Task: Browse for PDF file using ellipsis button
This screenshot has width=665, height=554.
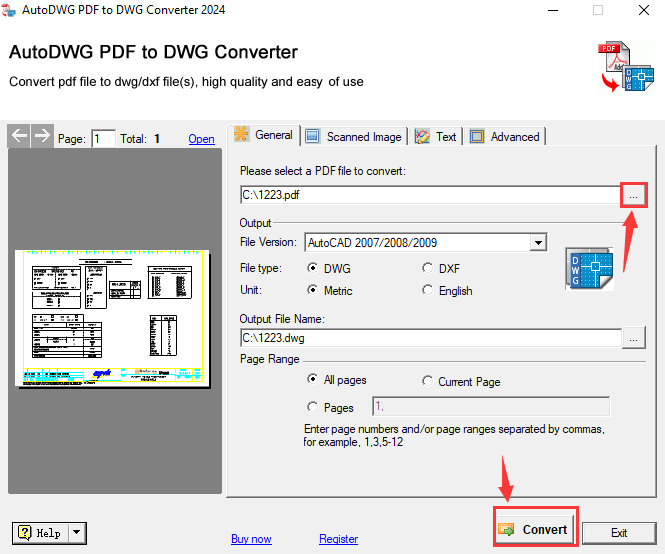Action: click(x=634, y=195)
